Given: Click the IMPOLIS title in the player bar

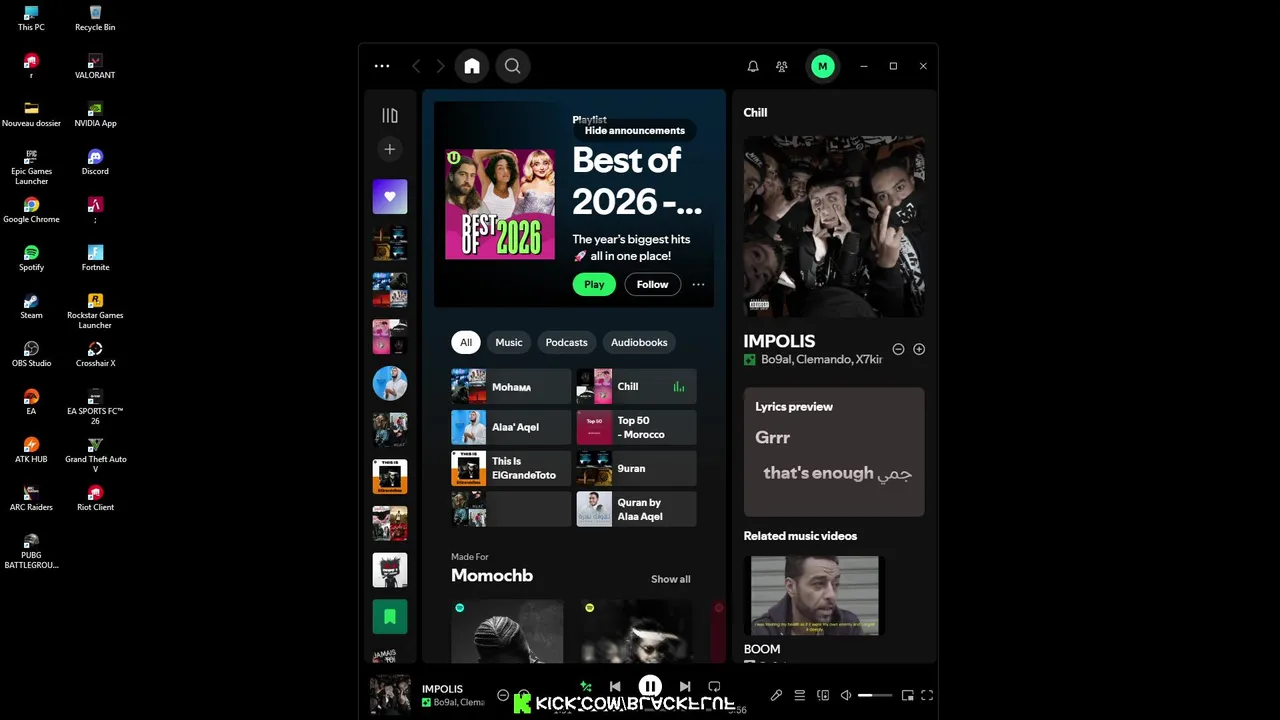Looking at the screenshot, I should [442, 689].
